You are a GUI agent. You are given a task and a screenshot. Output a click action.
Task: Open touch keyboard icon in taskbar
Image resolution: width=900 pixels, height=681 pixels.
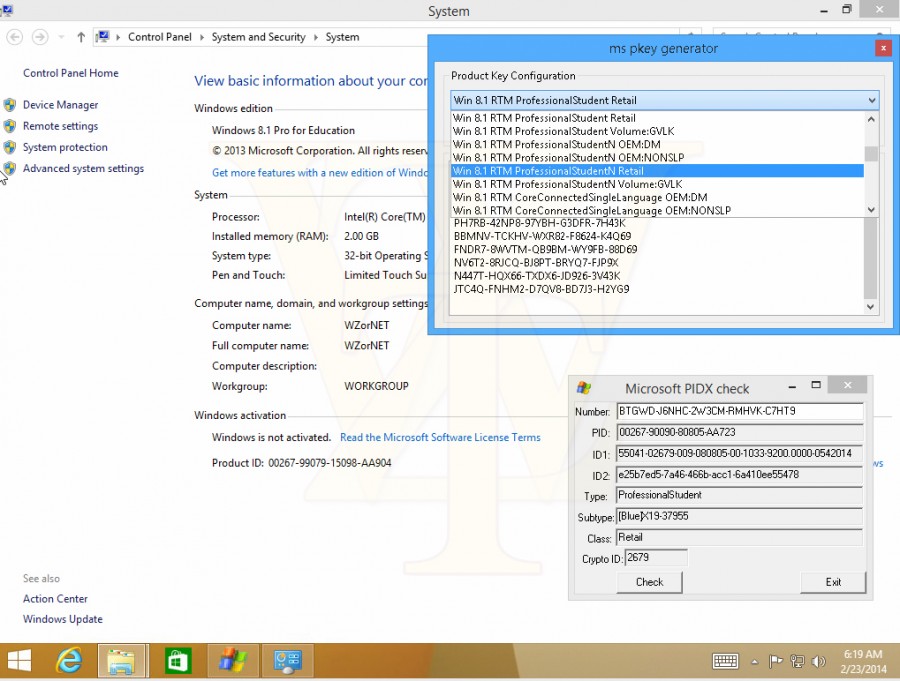coord(725,661)
